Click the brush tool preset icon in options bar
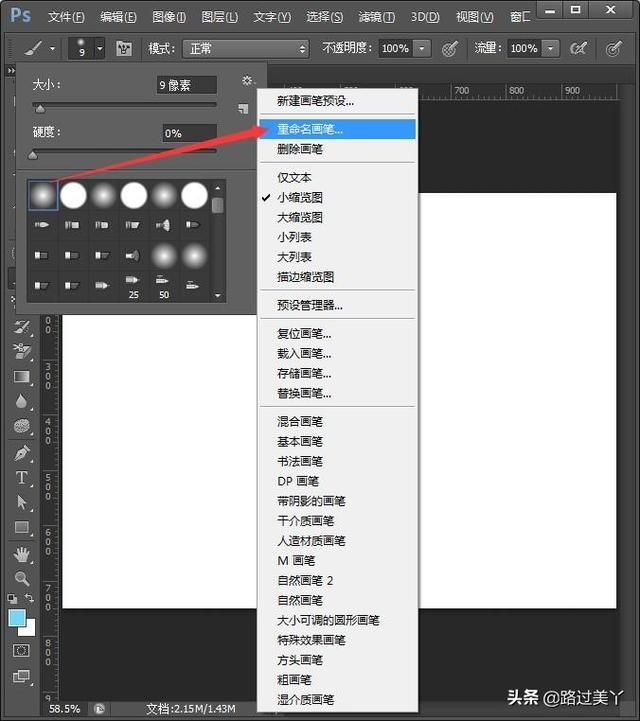Screen dimensions: 640x721 coord(34,48)
